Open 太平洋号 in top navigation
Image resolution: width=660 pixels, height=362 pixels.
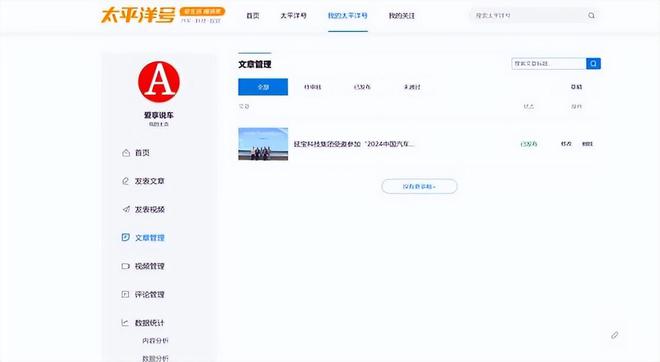tap(293, 16)
